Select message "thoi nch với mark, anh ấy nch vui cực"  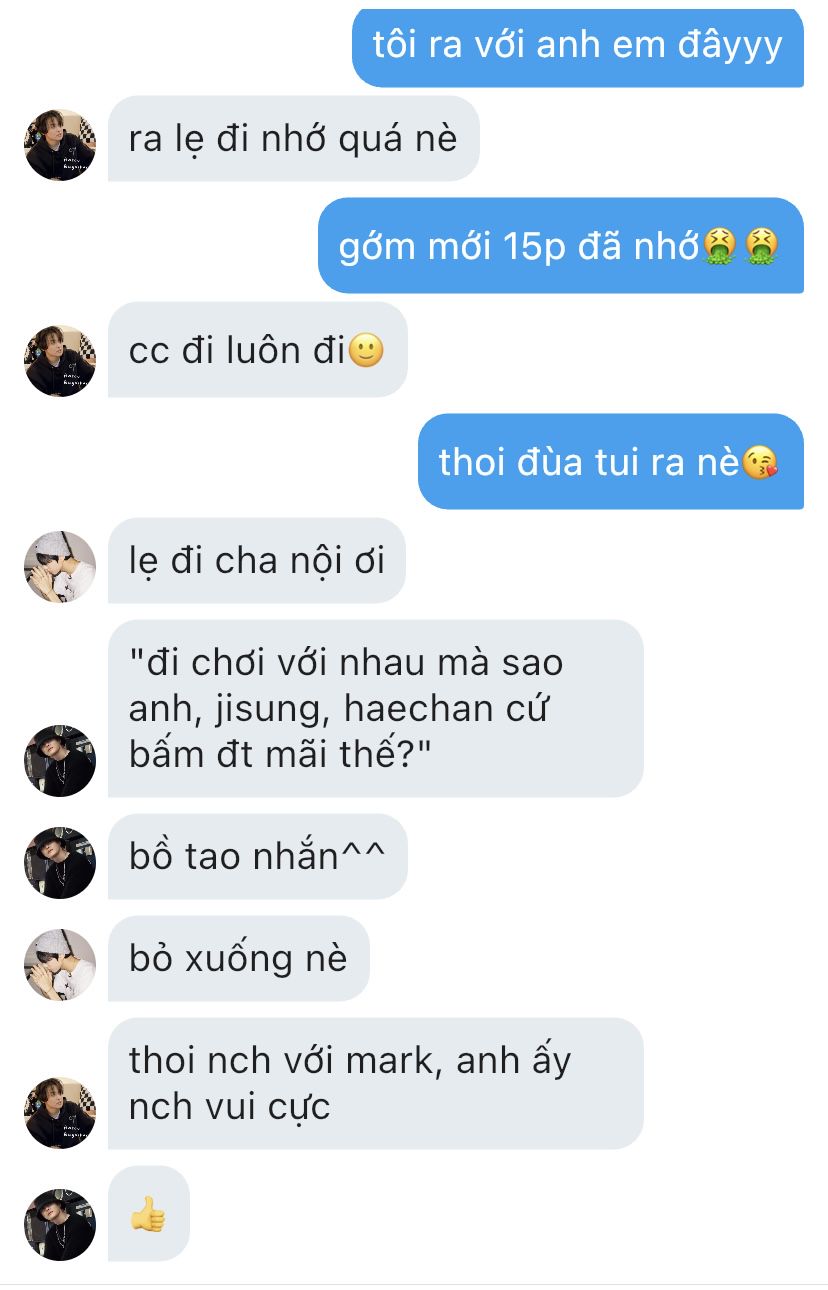[375, 1083]
